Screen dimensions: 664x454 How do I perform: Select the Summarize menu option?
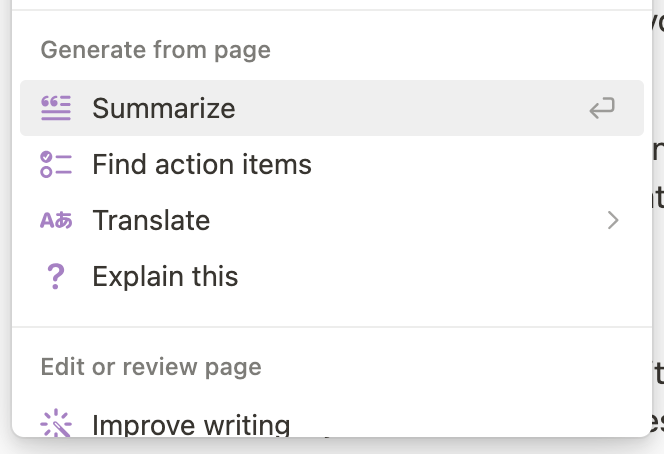332,108
